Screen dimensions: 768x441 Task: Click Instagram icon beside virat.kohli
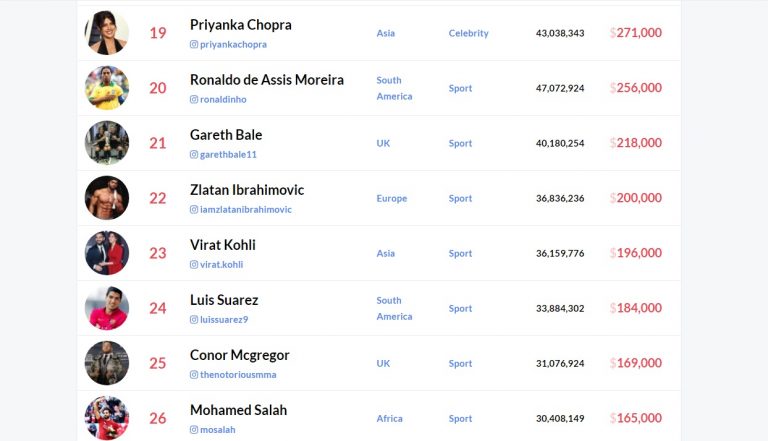194,265
